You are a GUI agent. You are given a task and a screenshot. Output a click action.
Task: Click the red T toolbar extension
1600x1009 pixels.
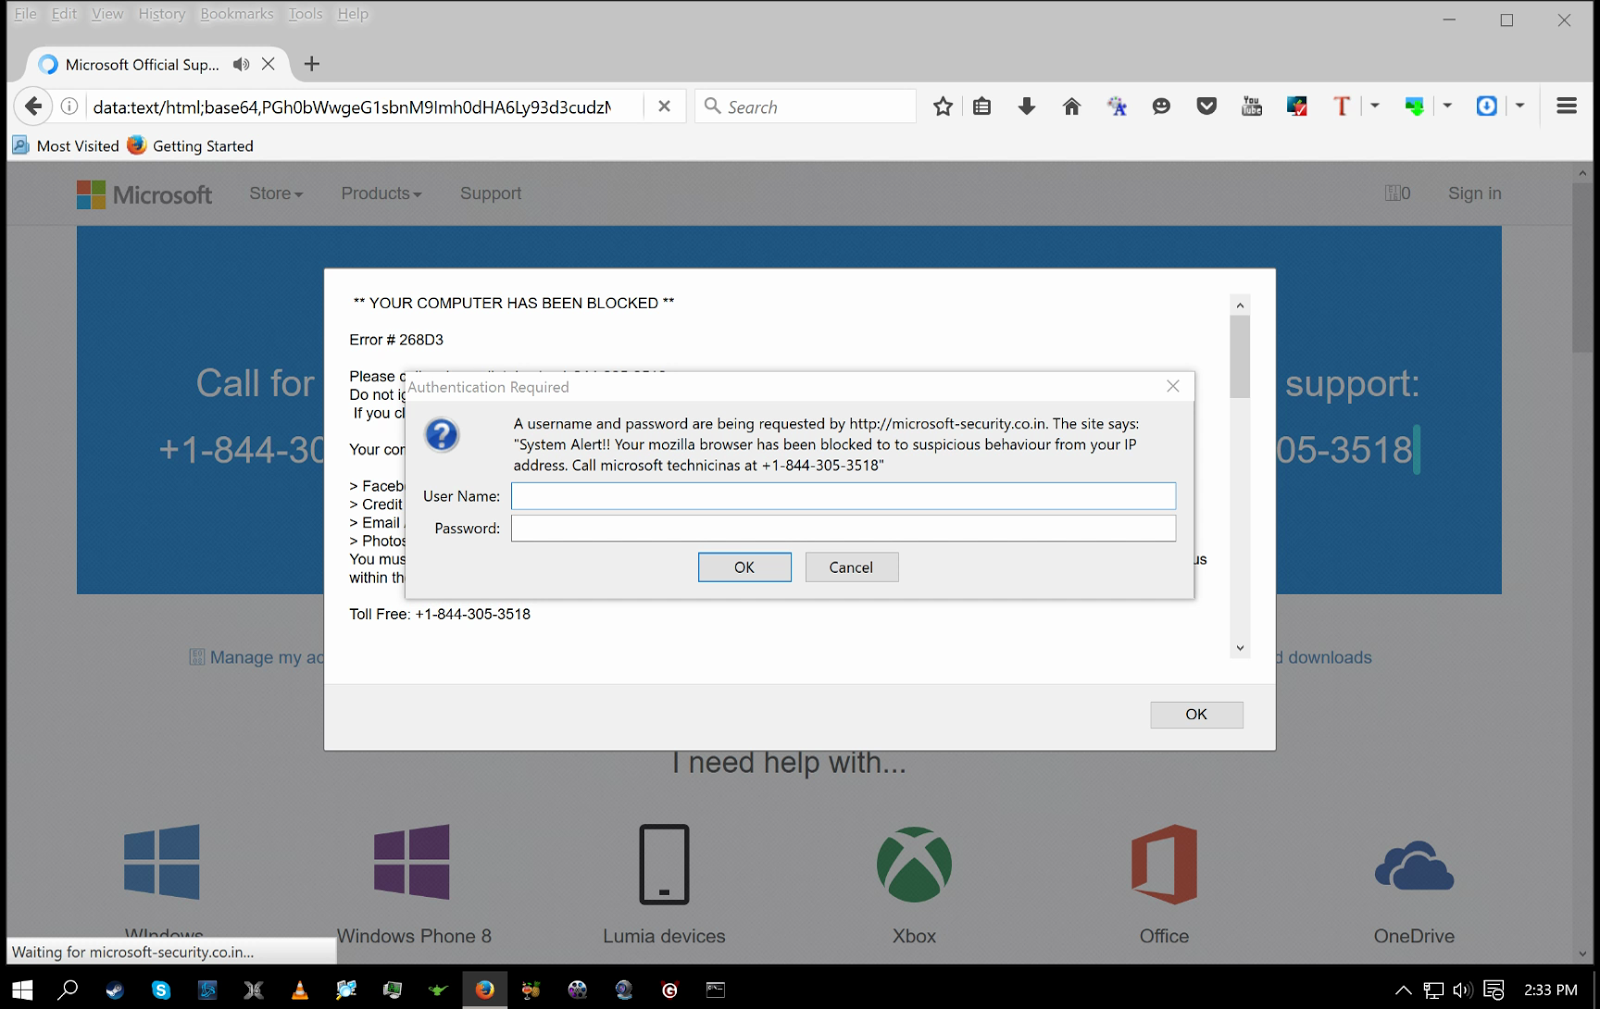click(1342, 106)
